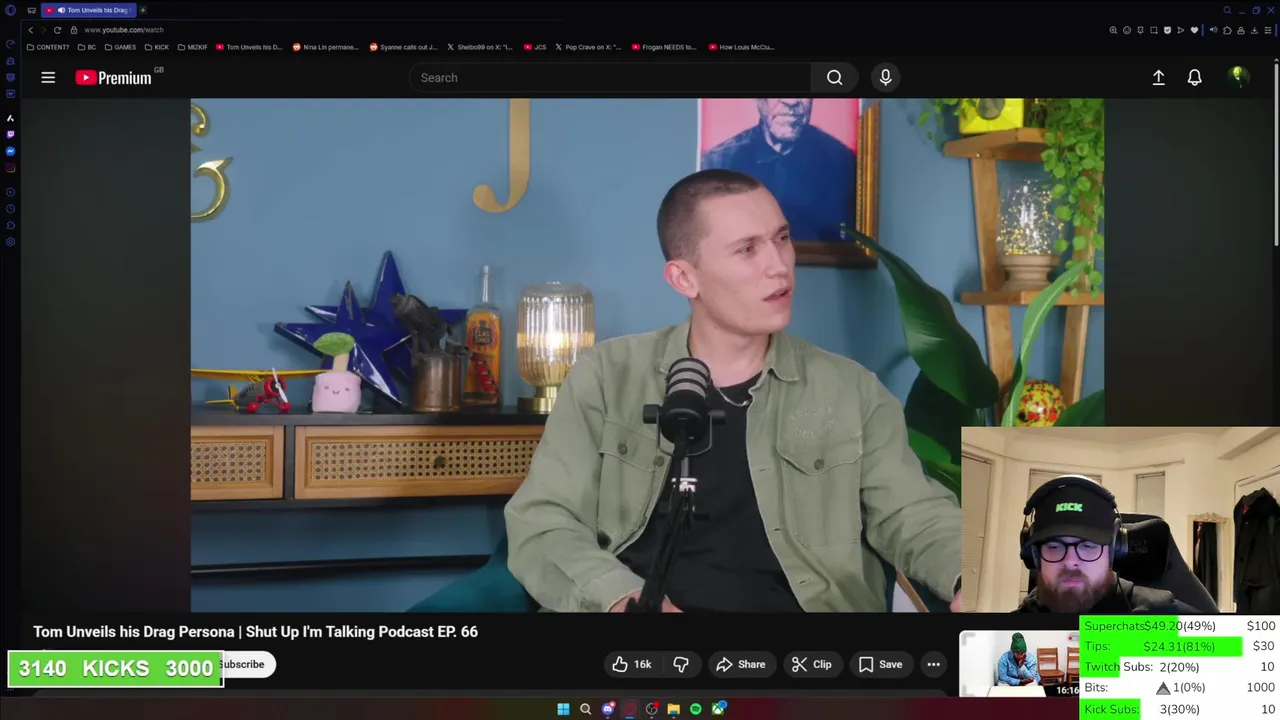Save the video to a playlist

point(880,664)
